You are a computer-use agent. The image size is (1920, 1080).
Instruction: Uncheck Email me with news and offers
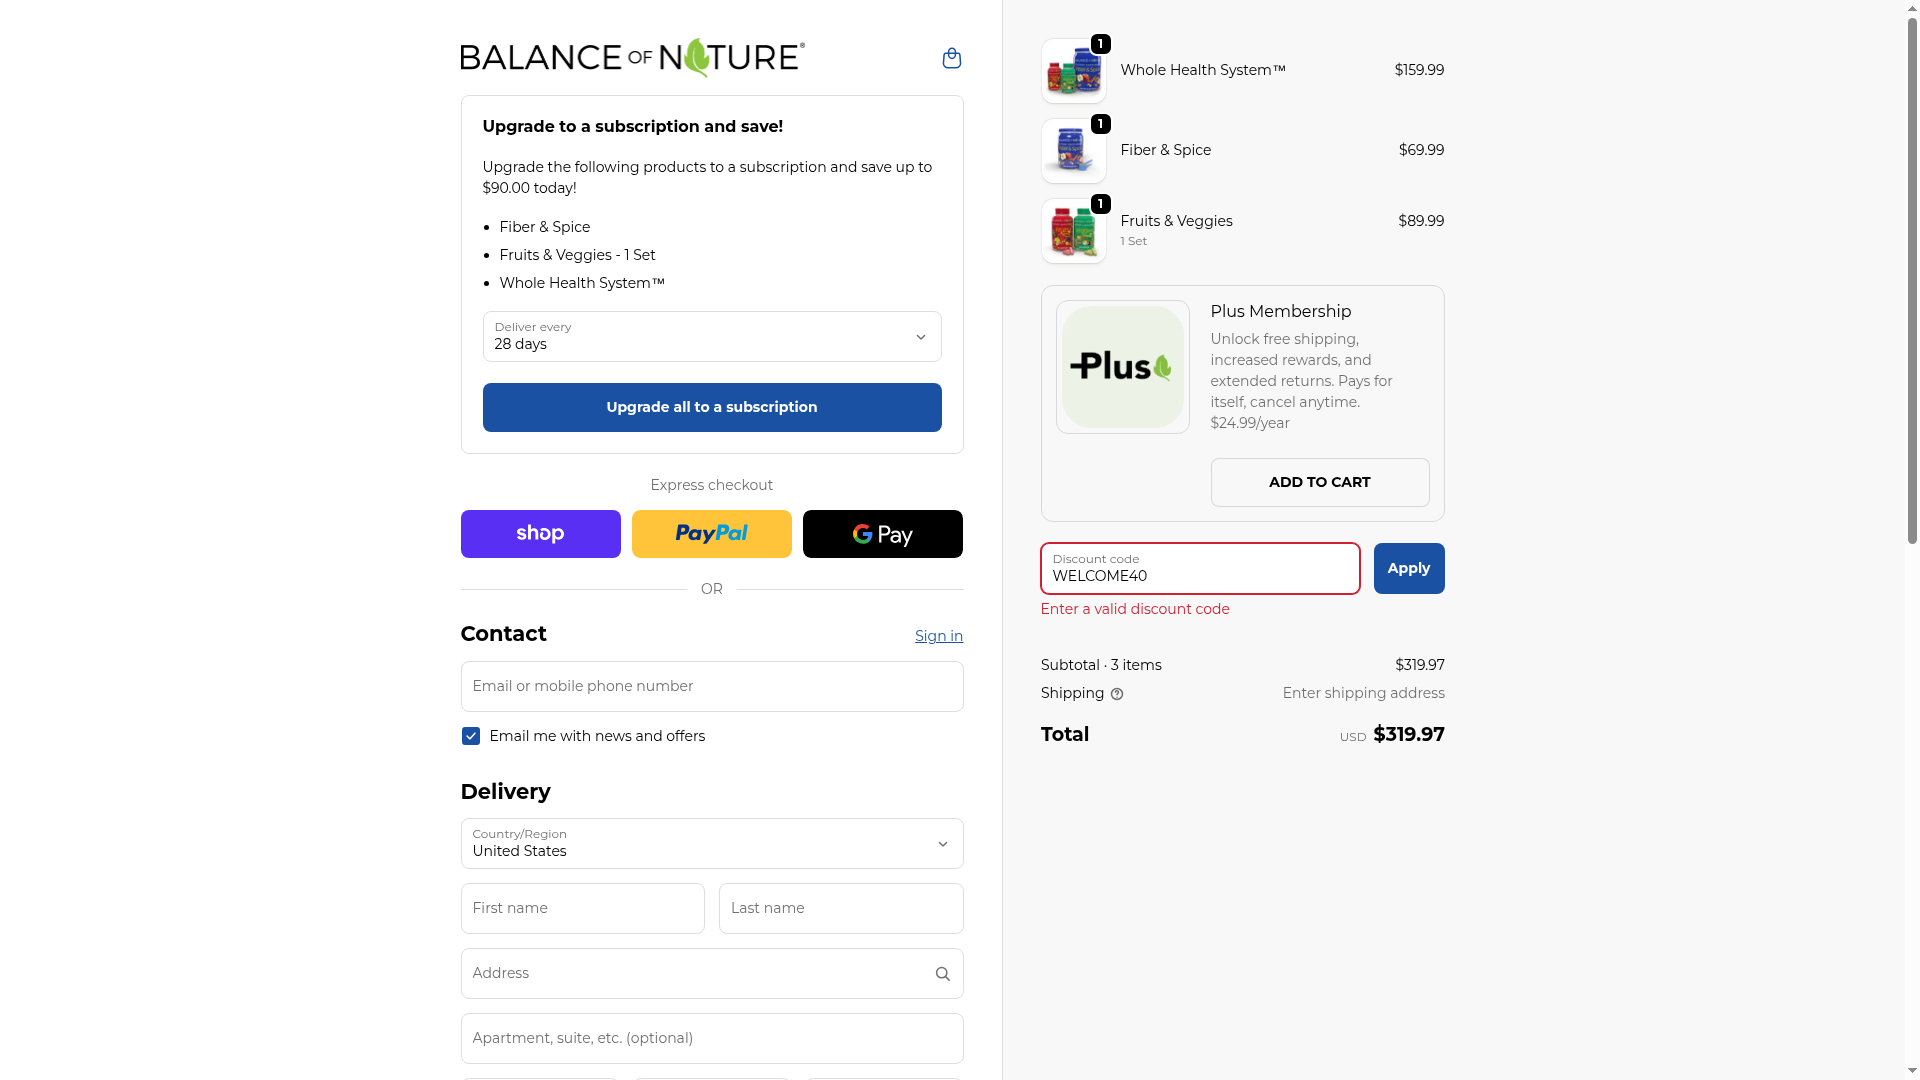coord(471,736)
